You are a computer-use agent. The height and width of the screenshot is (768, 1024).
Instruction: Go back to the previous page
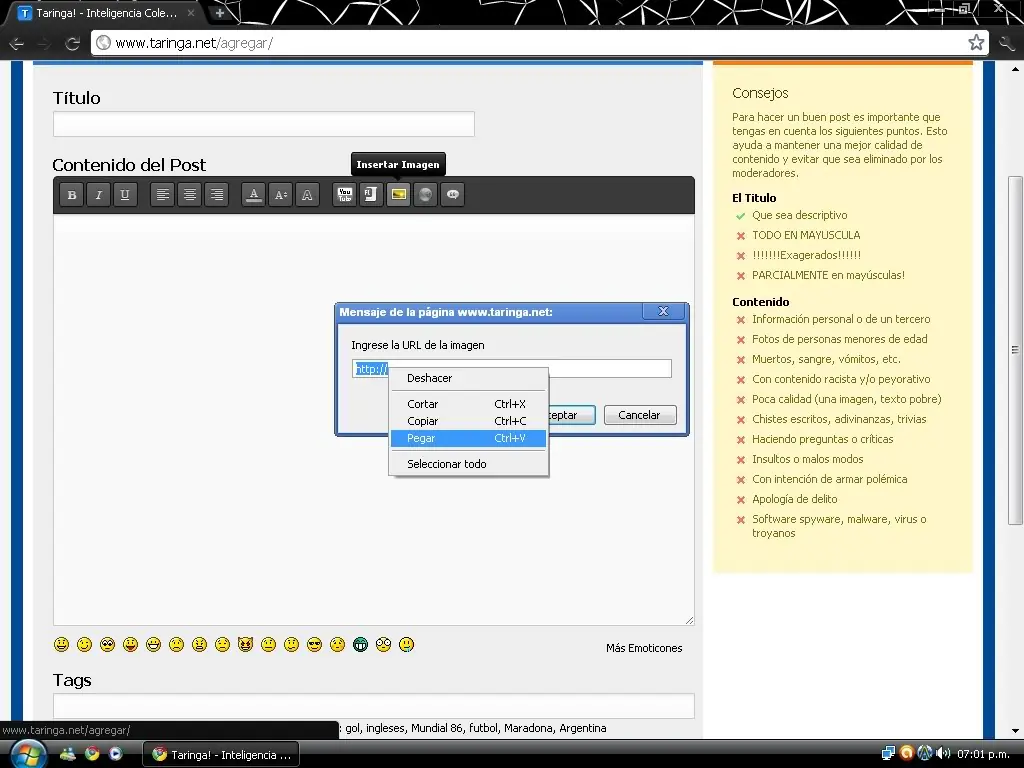(17, 44)
